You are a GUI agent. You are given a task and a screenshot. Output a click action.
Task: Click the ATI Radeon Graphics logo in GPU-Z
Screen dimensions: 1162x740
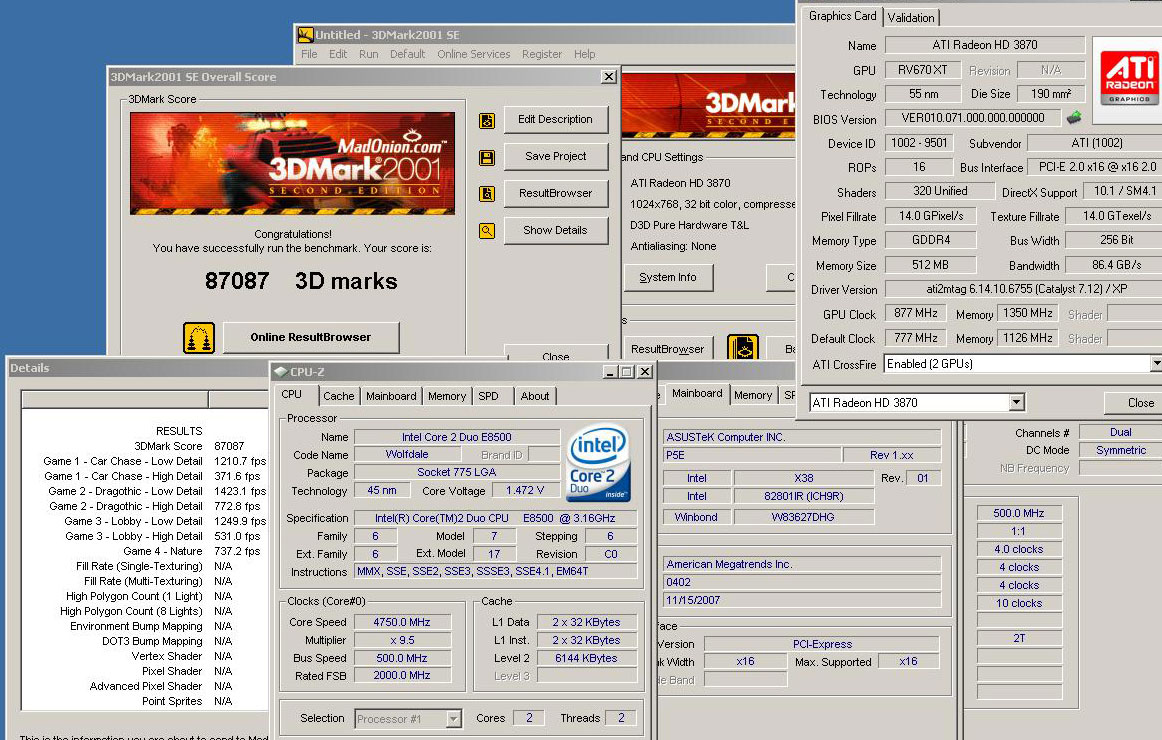tap(1129, 79)
